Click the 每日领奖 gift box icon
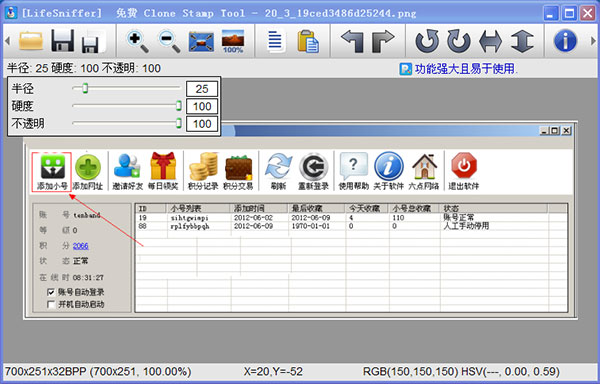 click(163, 172)
